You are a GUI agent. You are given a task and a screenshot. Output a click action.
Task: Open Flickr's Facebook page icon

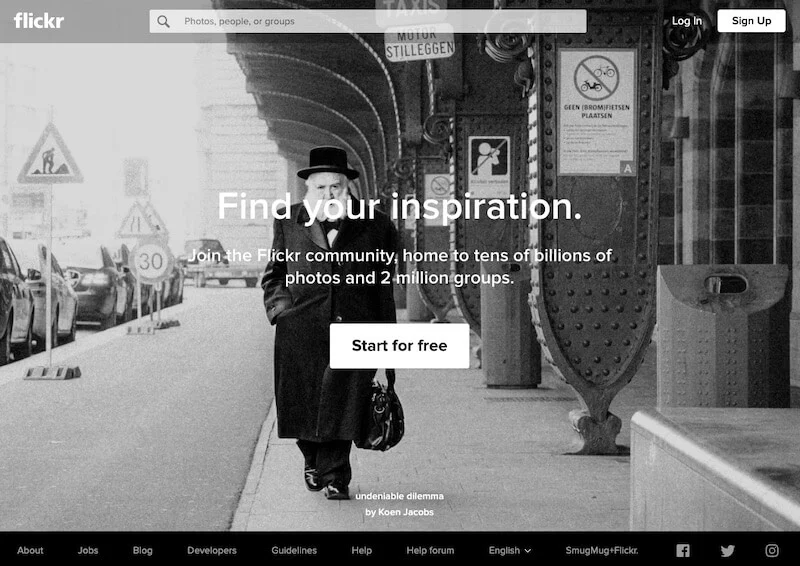coord(683,550)
